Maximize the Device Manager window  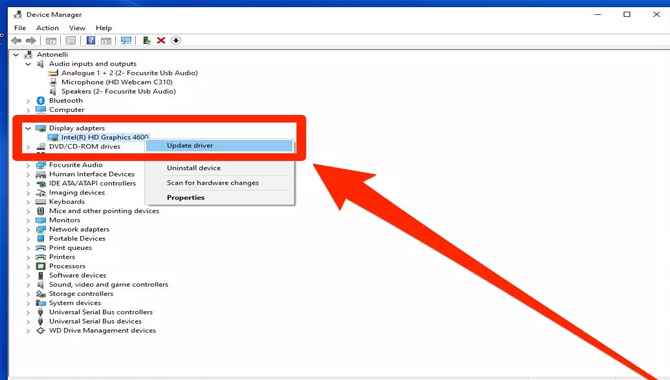[x=627, y=15]
